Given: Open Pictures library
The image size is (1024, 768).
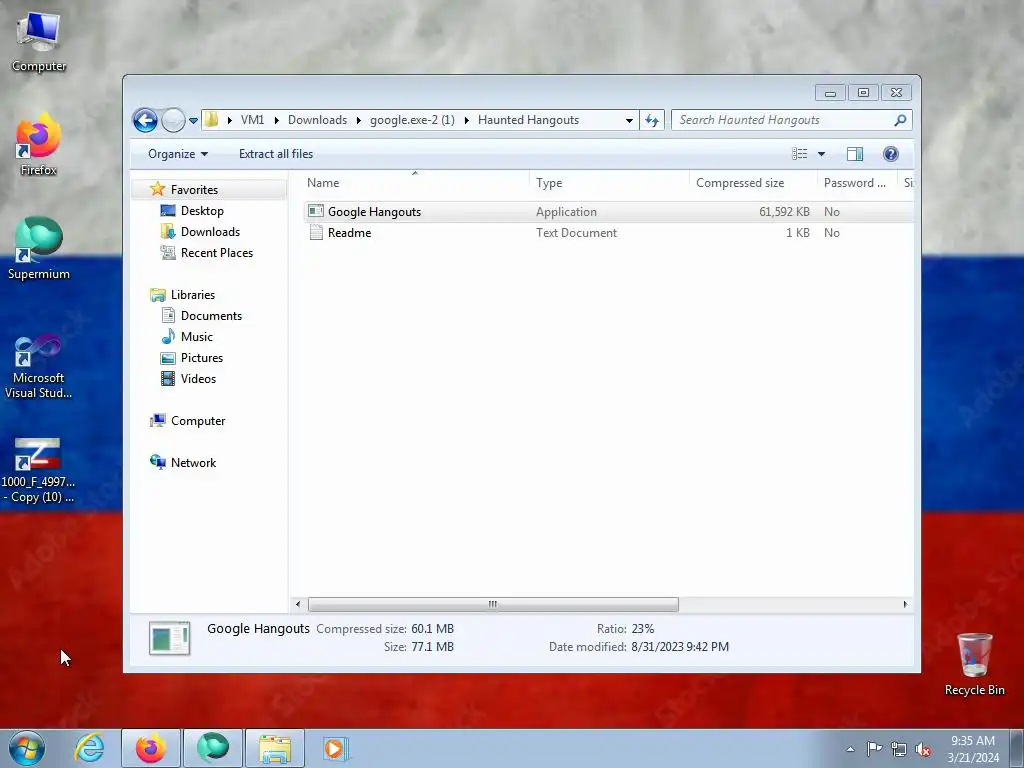Looking at the screenshot, I should pyautogui.click(x=202, y=358).
